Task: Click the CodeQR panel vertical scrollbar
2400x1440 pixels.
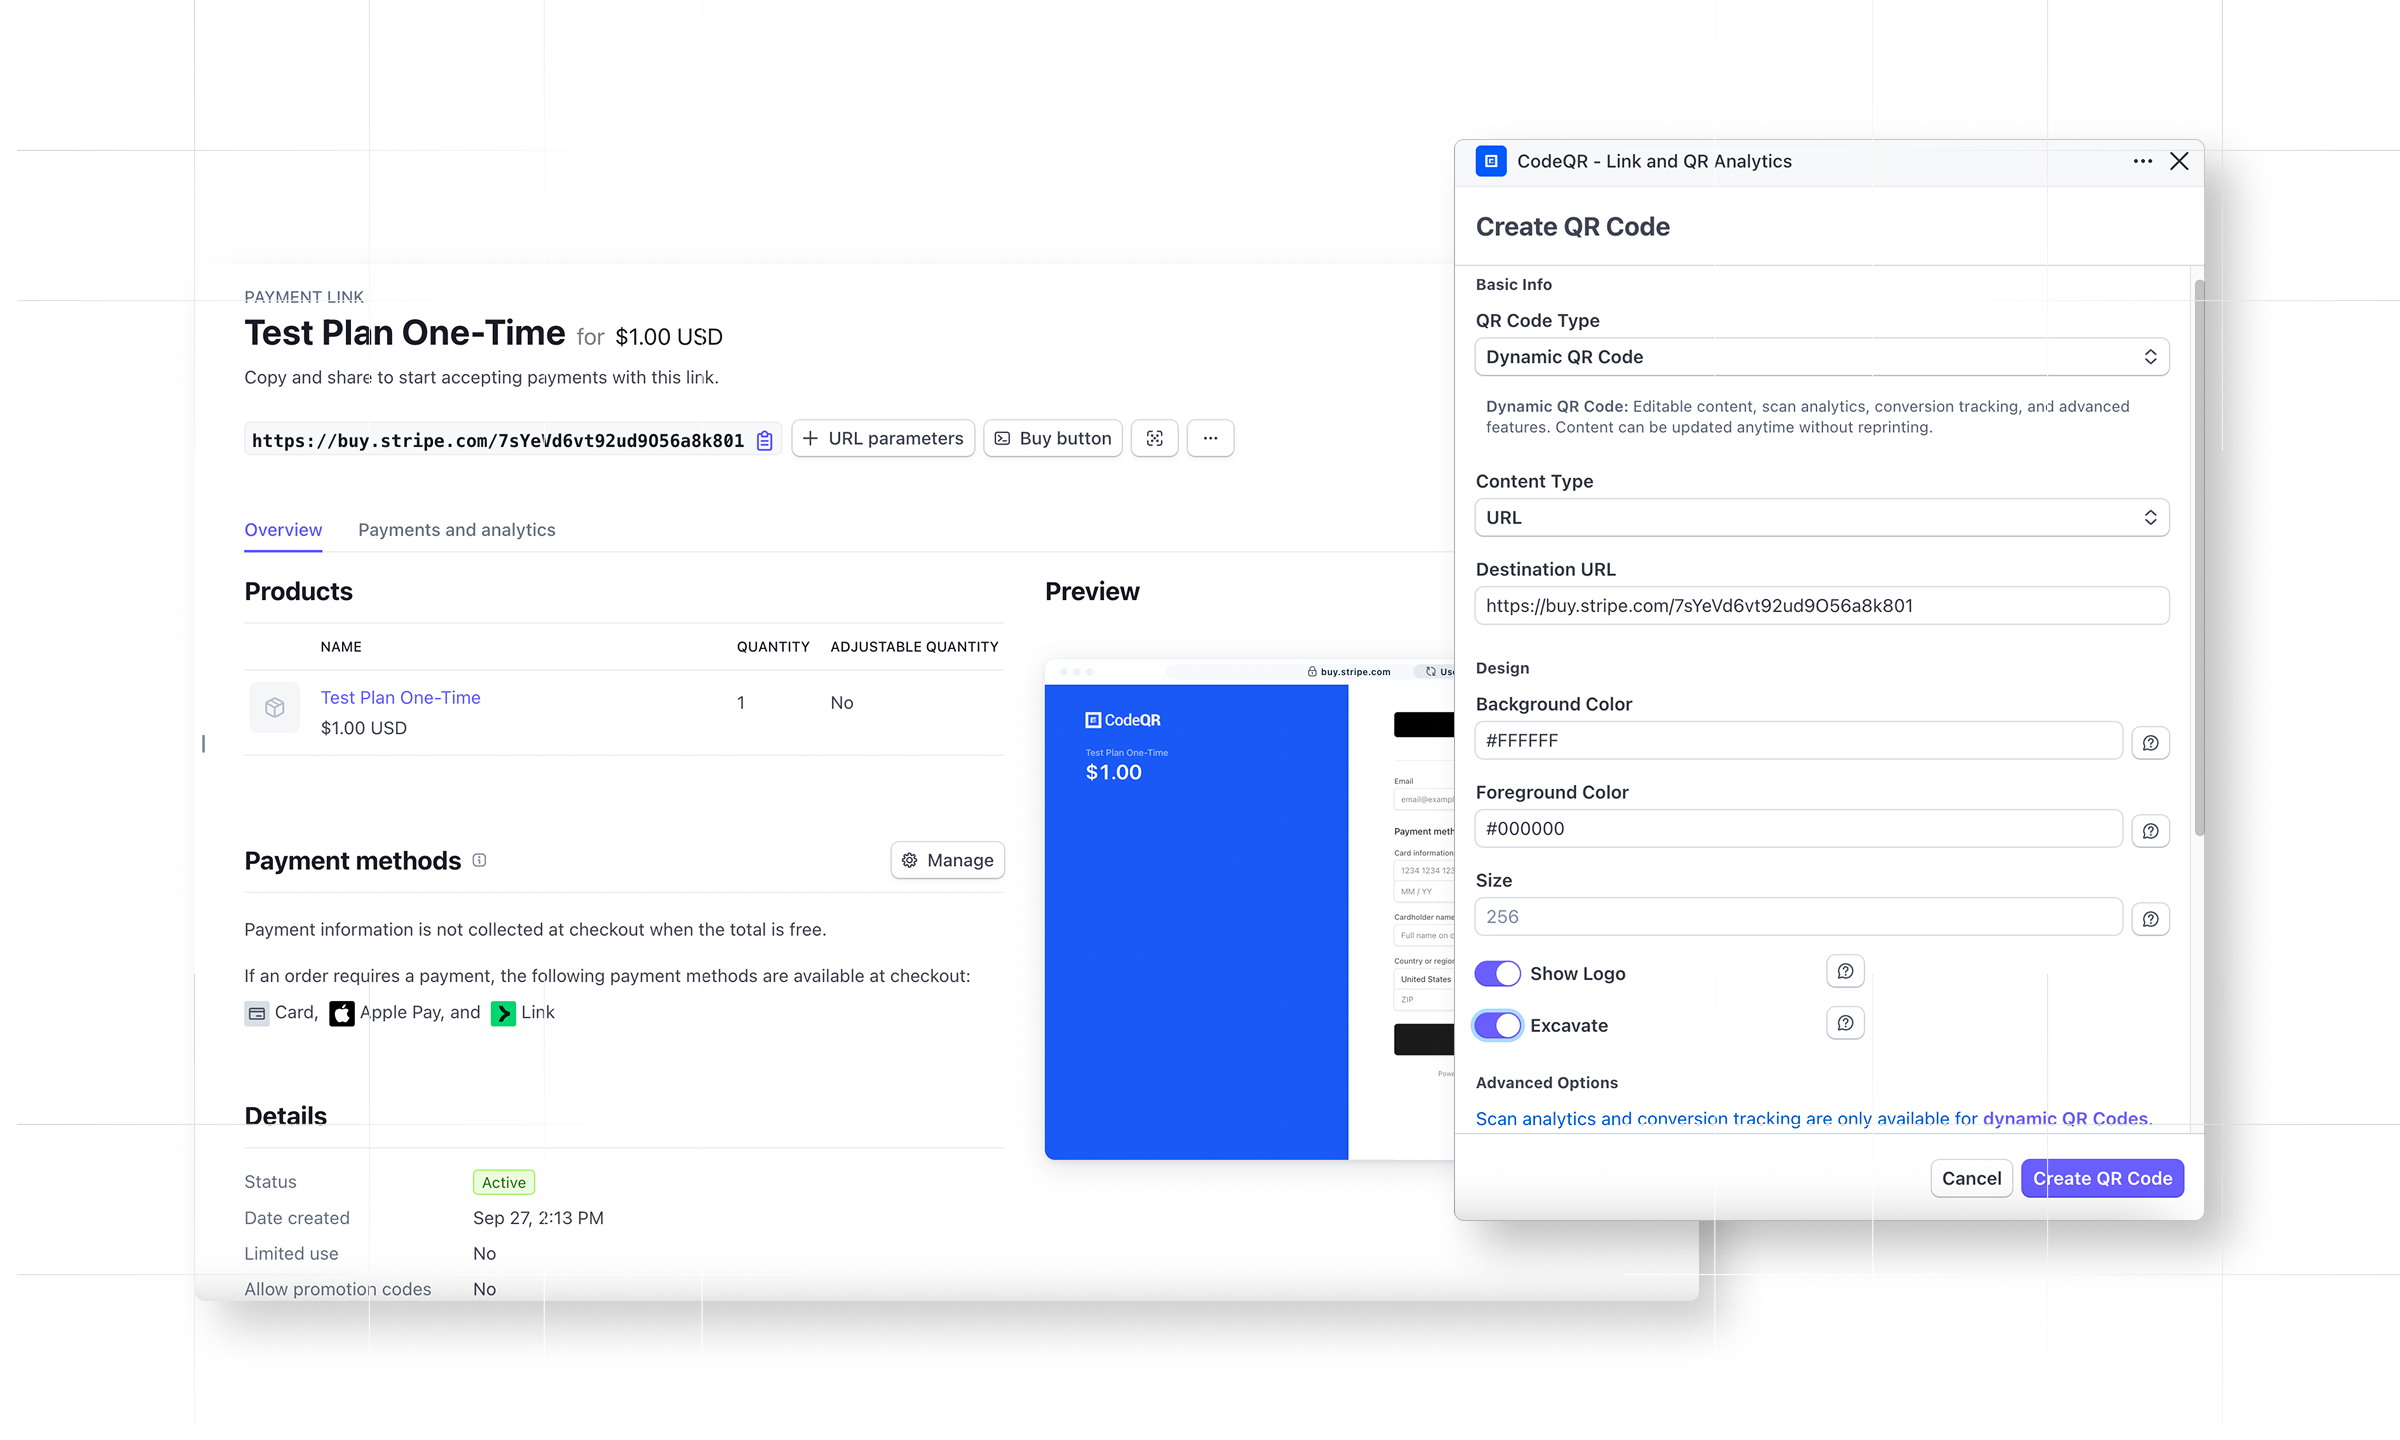Action: pyautogui.click(x=2199, y=557)
